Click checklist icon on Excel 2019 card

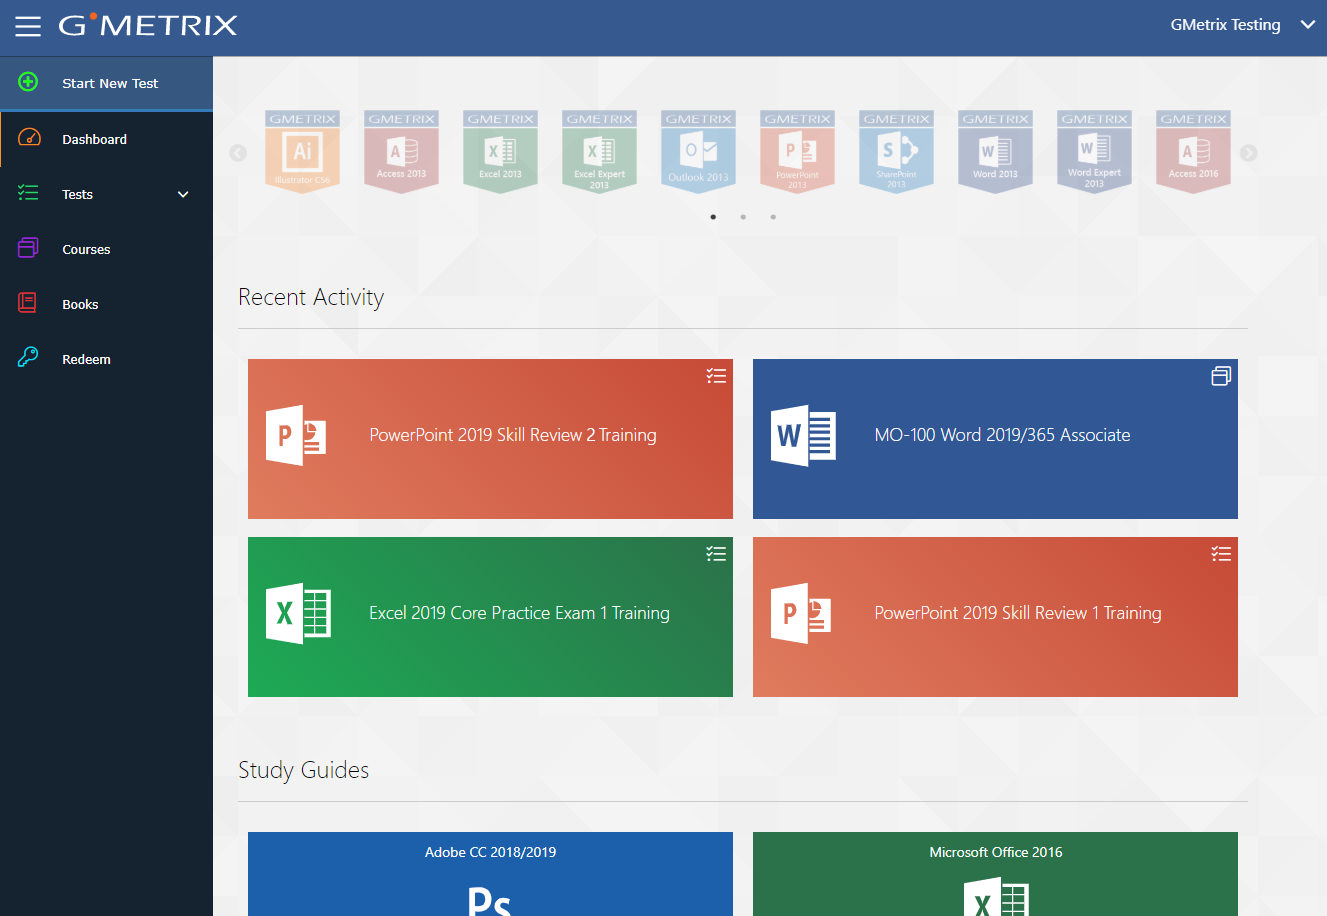(x=716, y=554)
